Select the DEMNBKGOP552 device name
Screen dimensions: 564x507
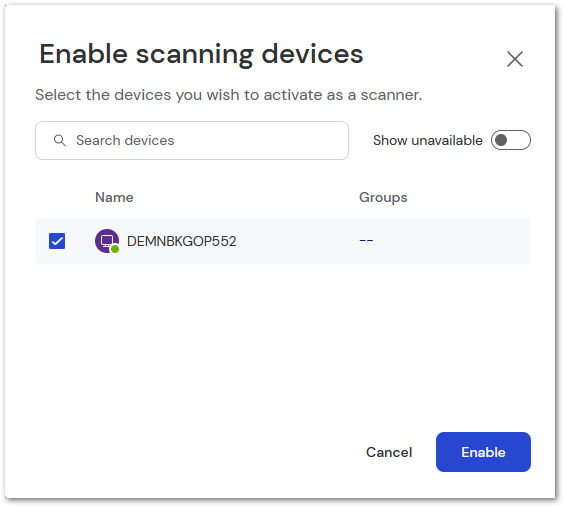tap(182, 241)
